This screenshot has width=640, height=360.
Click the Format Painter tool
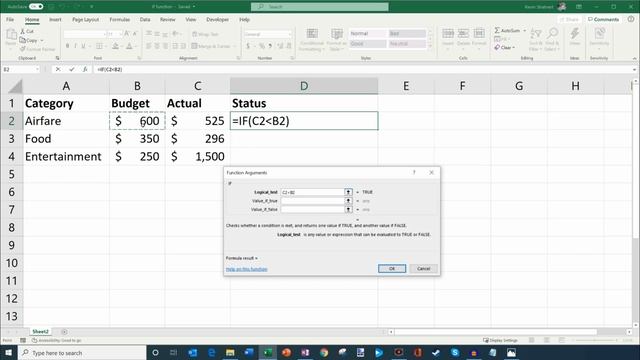click(37, 49)
